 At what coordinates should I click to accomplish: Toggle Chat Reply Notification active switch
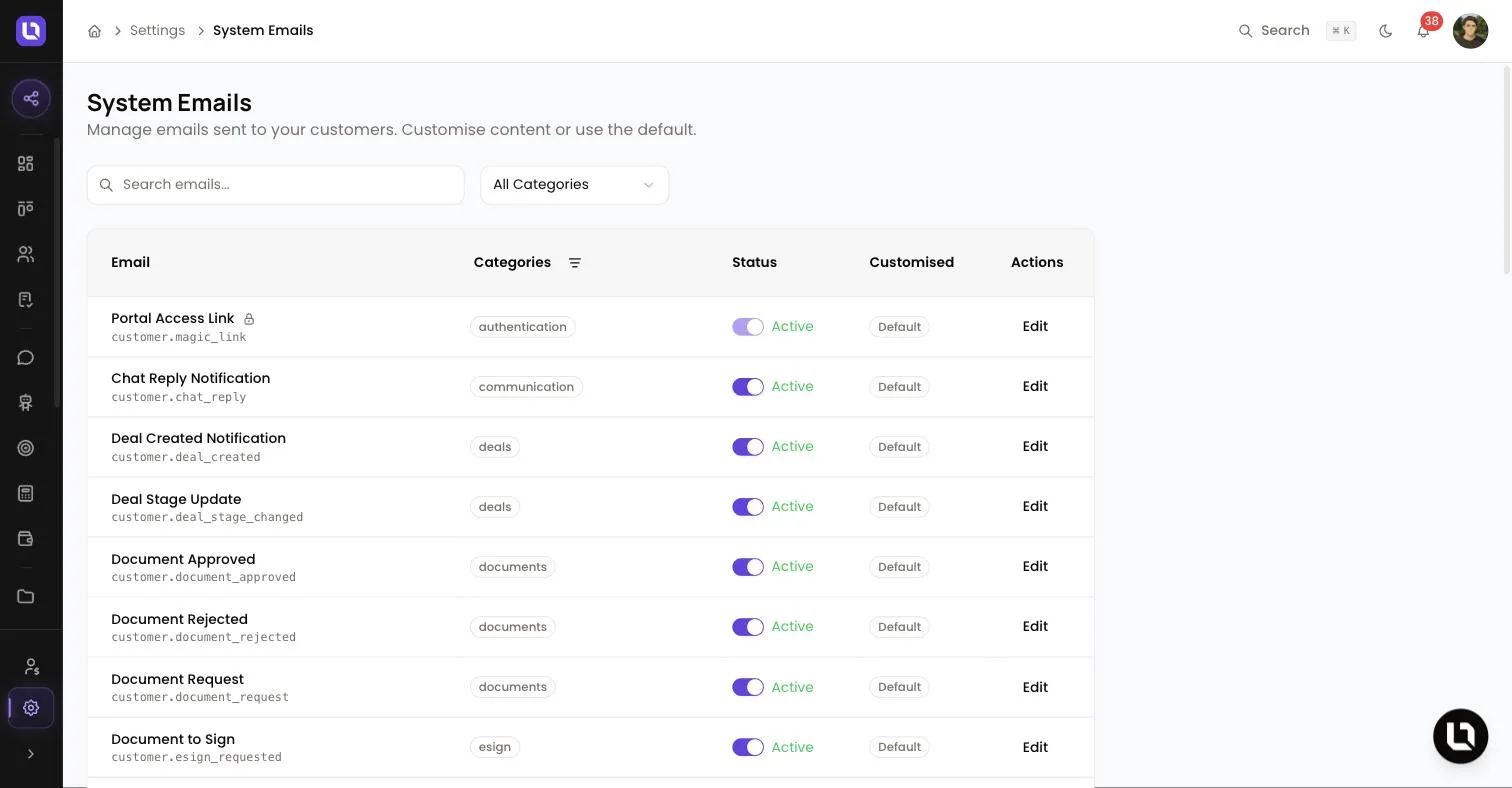748,387
